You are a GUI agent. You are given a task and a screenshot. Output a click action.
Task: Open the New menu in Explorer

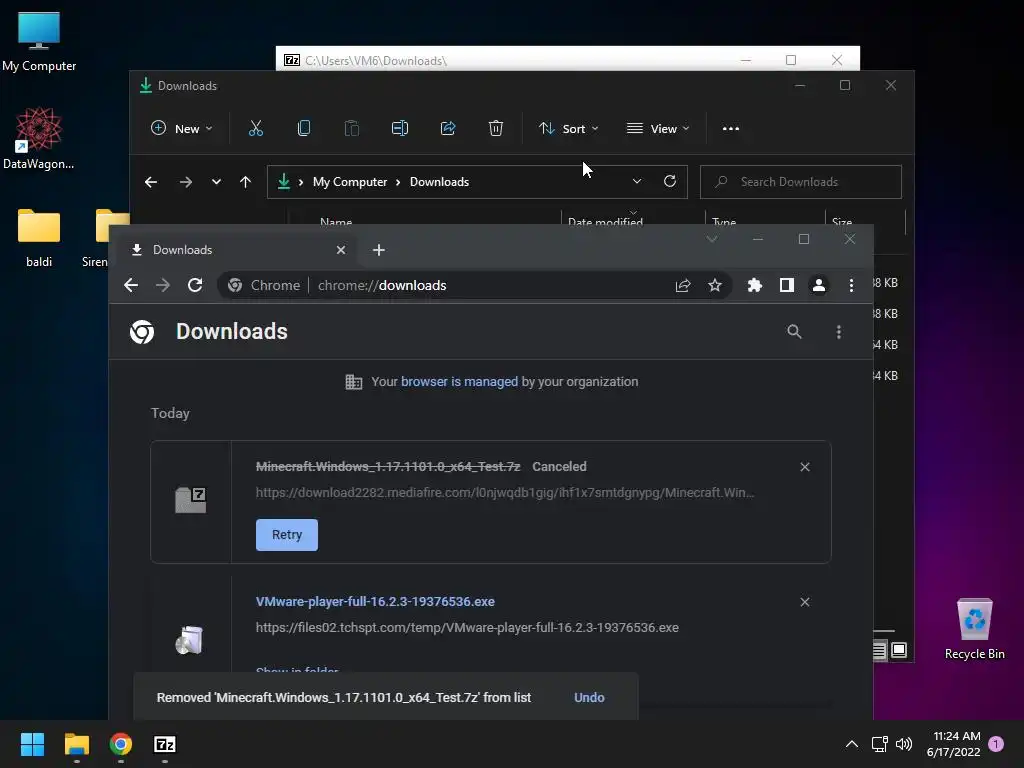click(182, 129)
